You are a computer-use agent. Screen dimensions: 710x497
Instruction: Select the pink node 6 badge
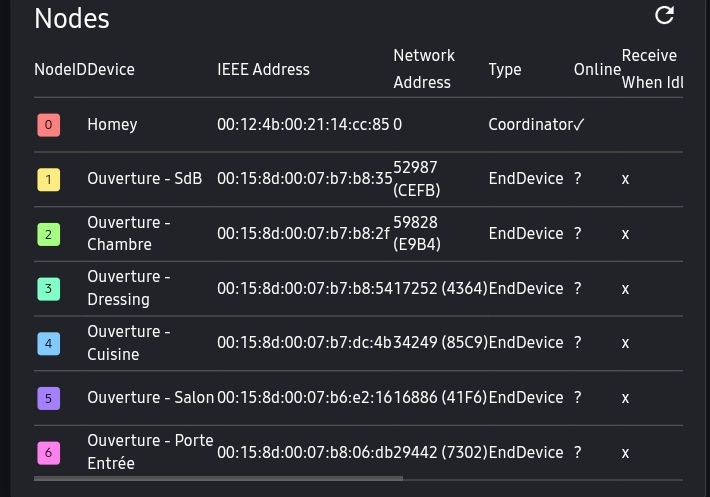click(48, 452)
